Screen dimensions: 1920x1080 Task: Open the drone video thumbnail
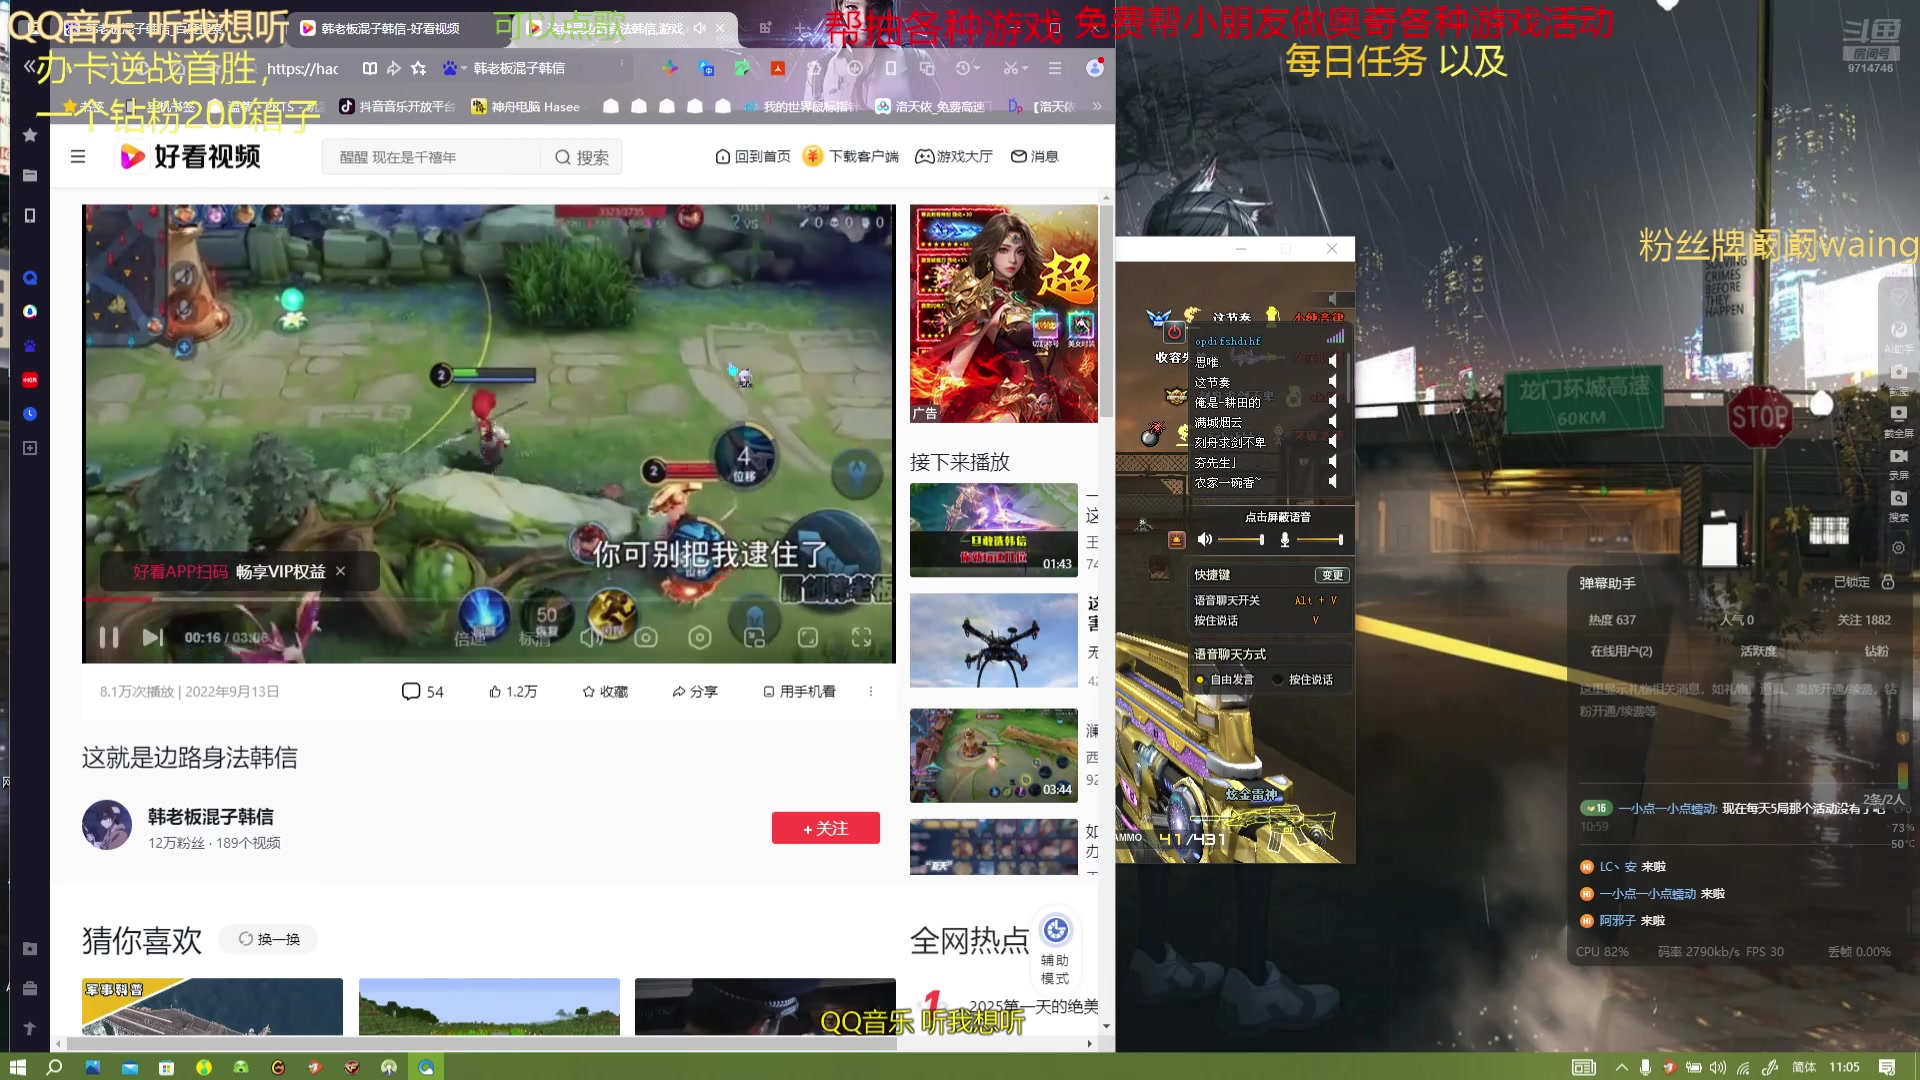pos(994,640)
